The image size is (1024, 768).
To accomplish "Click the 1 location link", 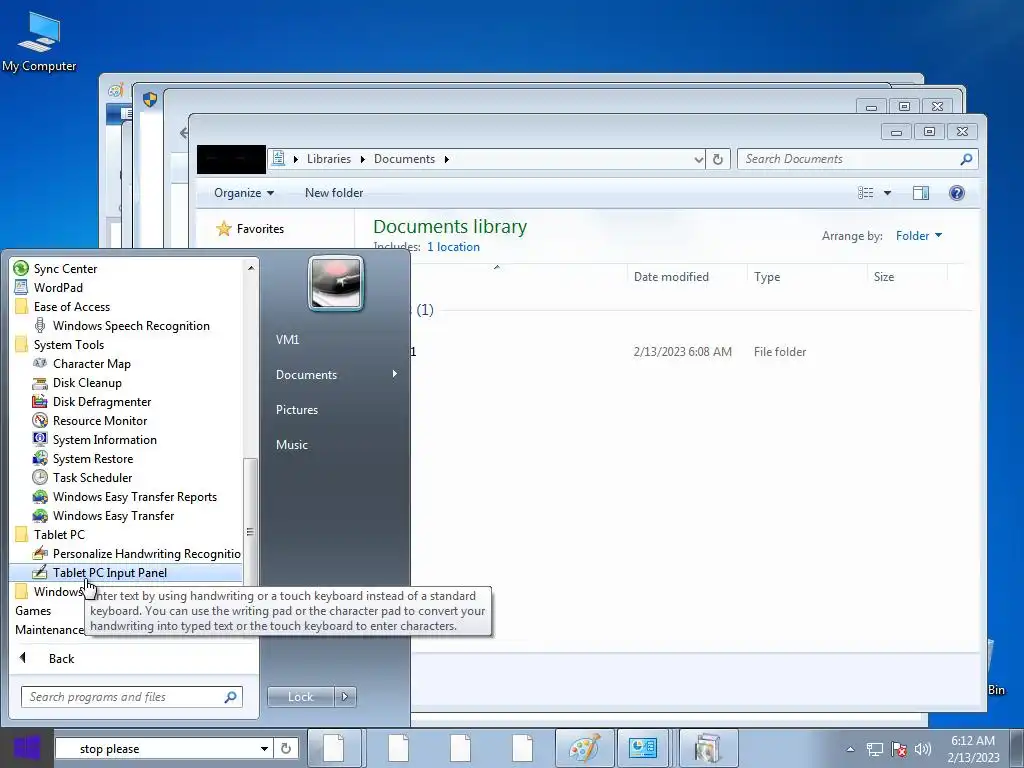I will click(453, 247).
